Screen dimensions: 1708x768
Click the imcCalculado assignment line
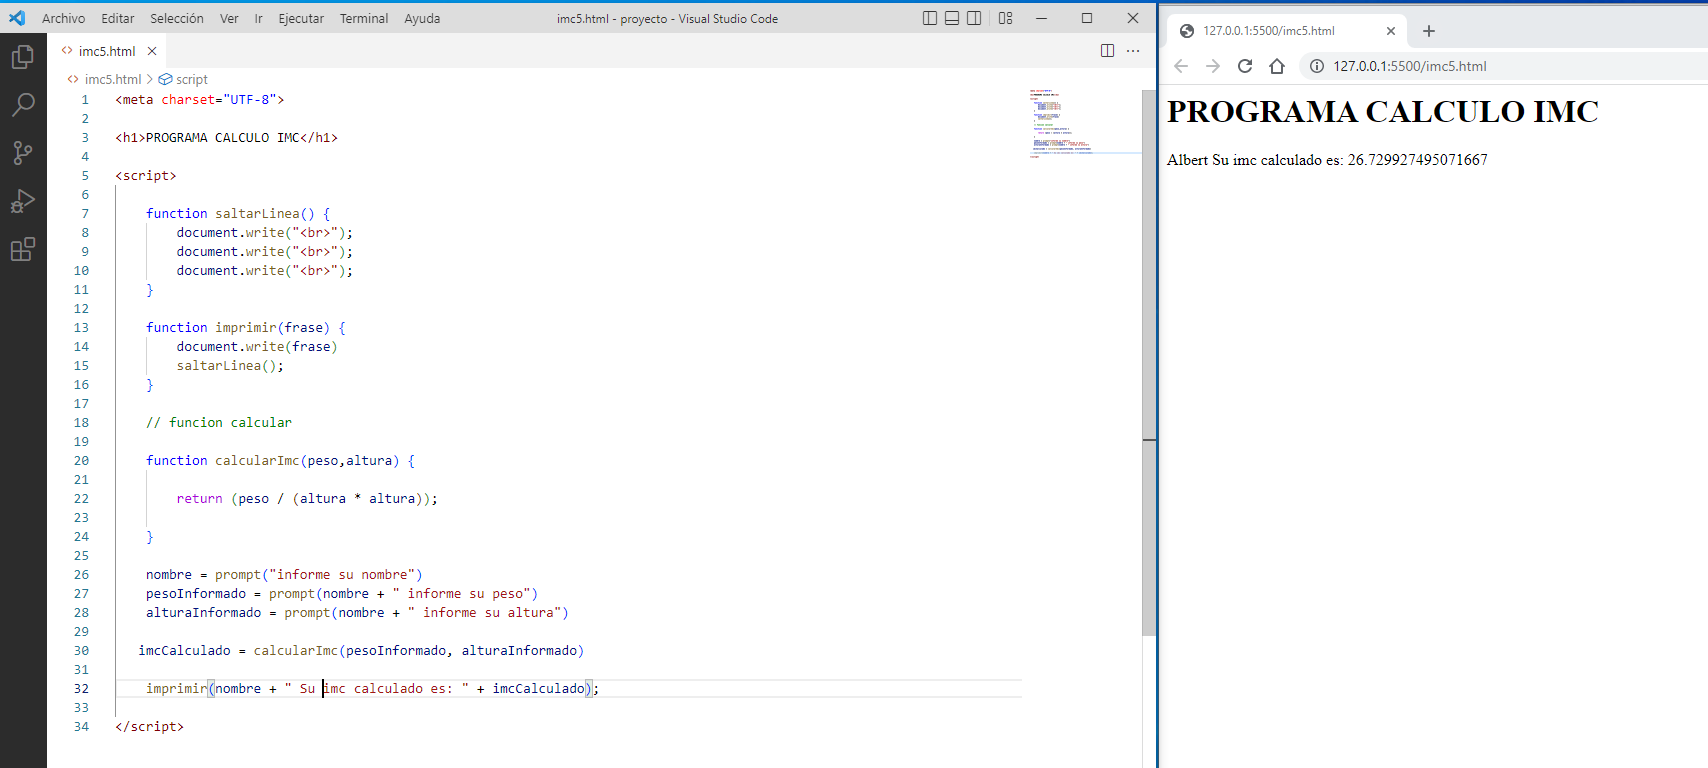pos(361,651)
